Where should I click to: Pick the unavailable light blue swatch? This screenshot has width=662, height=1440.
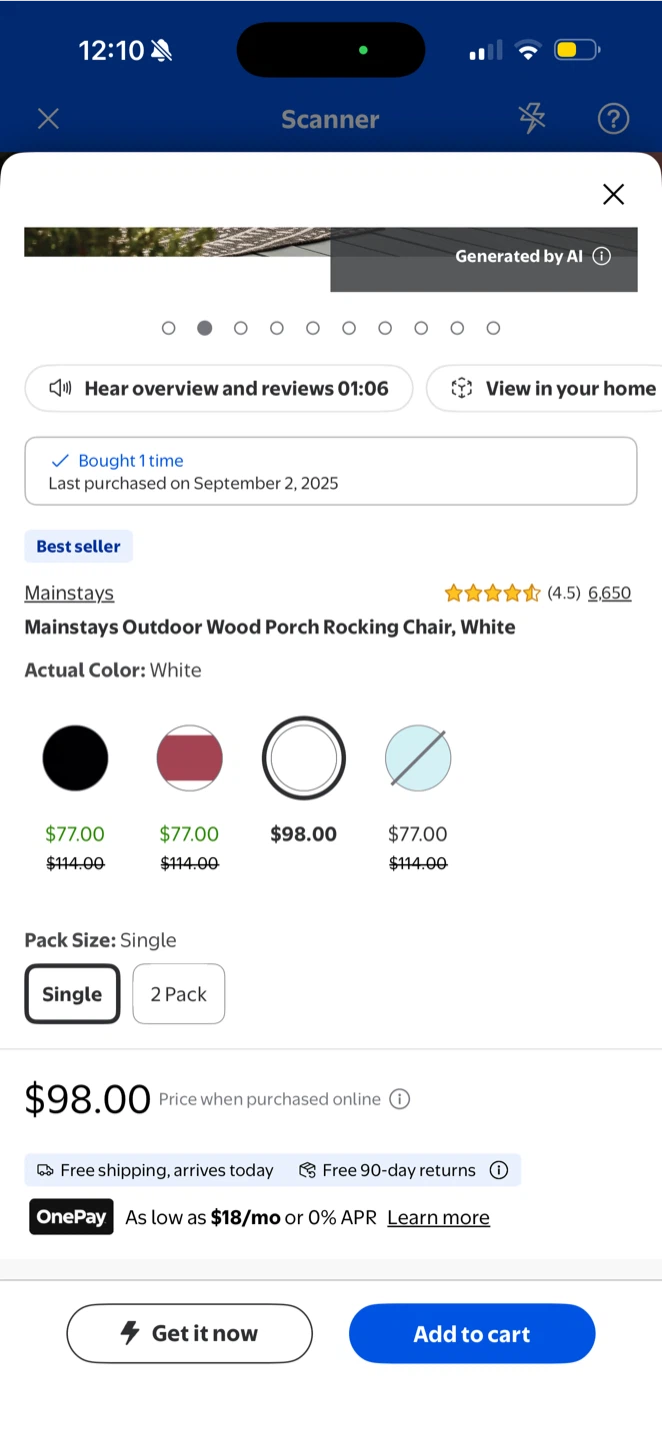[418, 758]
